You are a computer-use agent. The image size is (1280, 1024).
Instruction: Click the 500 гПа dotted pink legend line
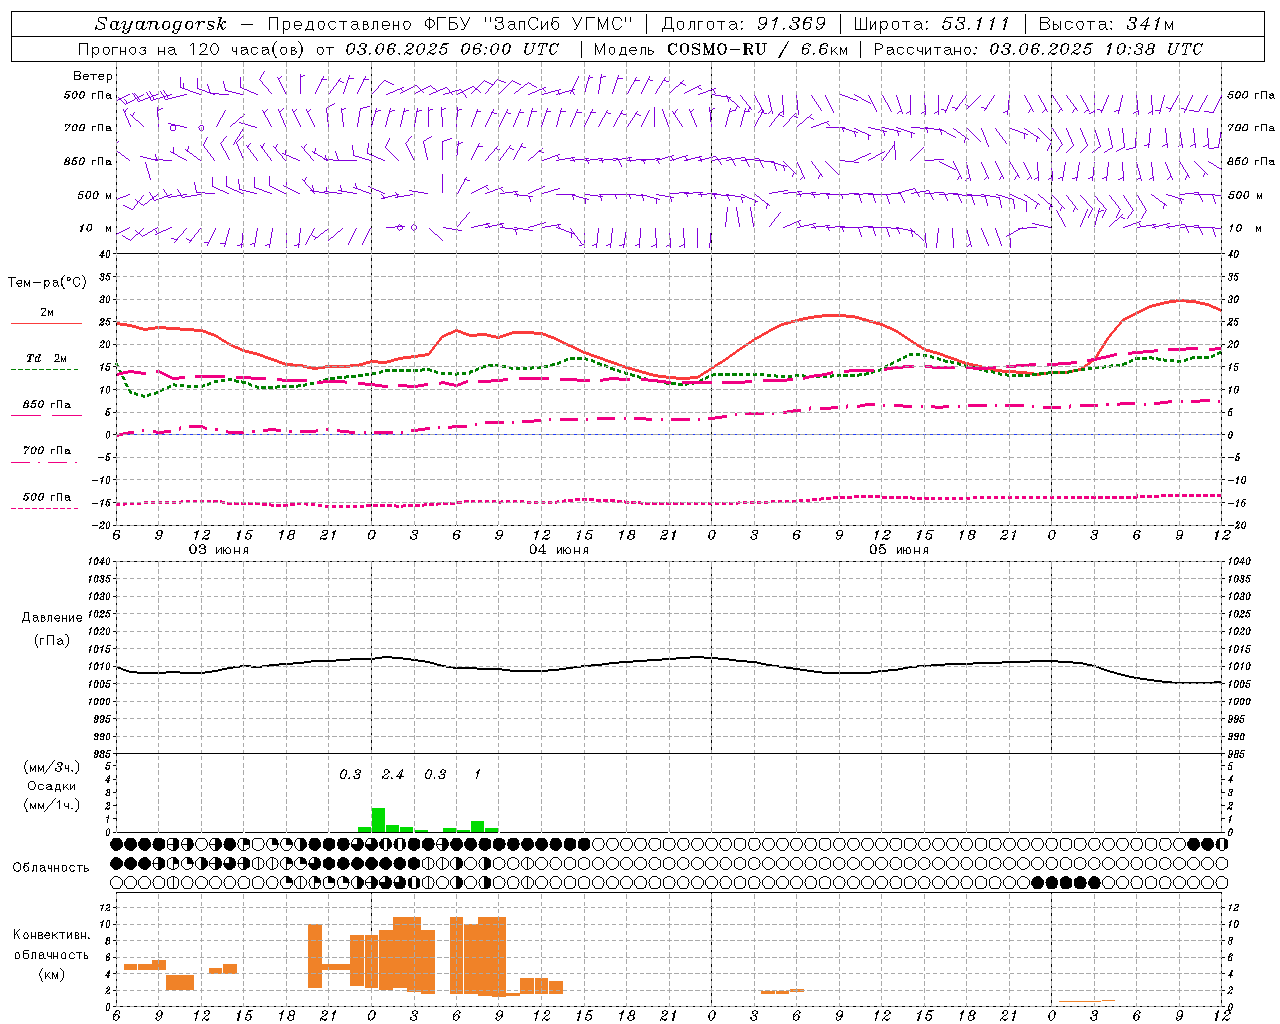pyautogui.click(x=46, y=509)
